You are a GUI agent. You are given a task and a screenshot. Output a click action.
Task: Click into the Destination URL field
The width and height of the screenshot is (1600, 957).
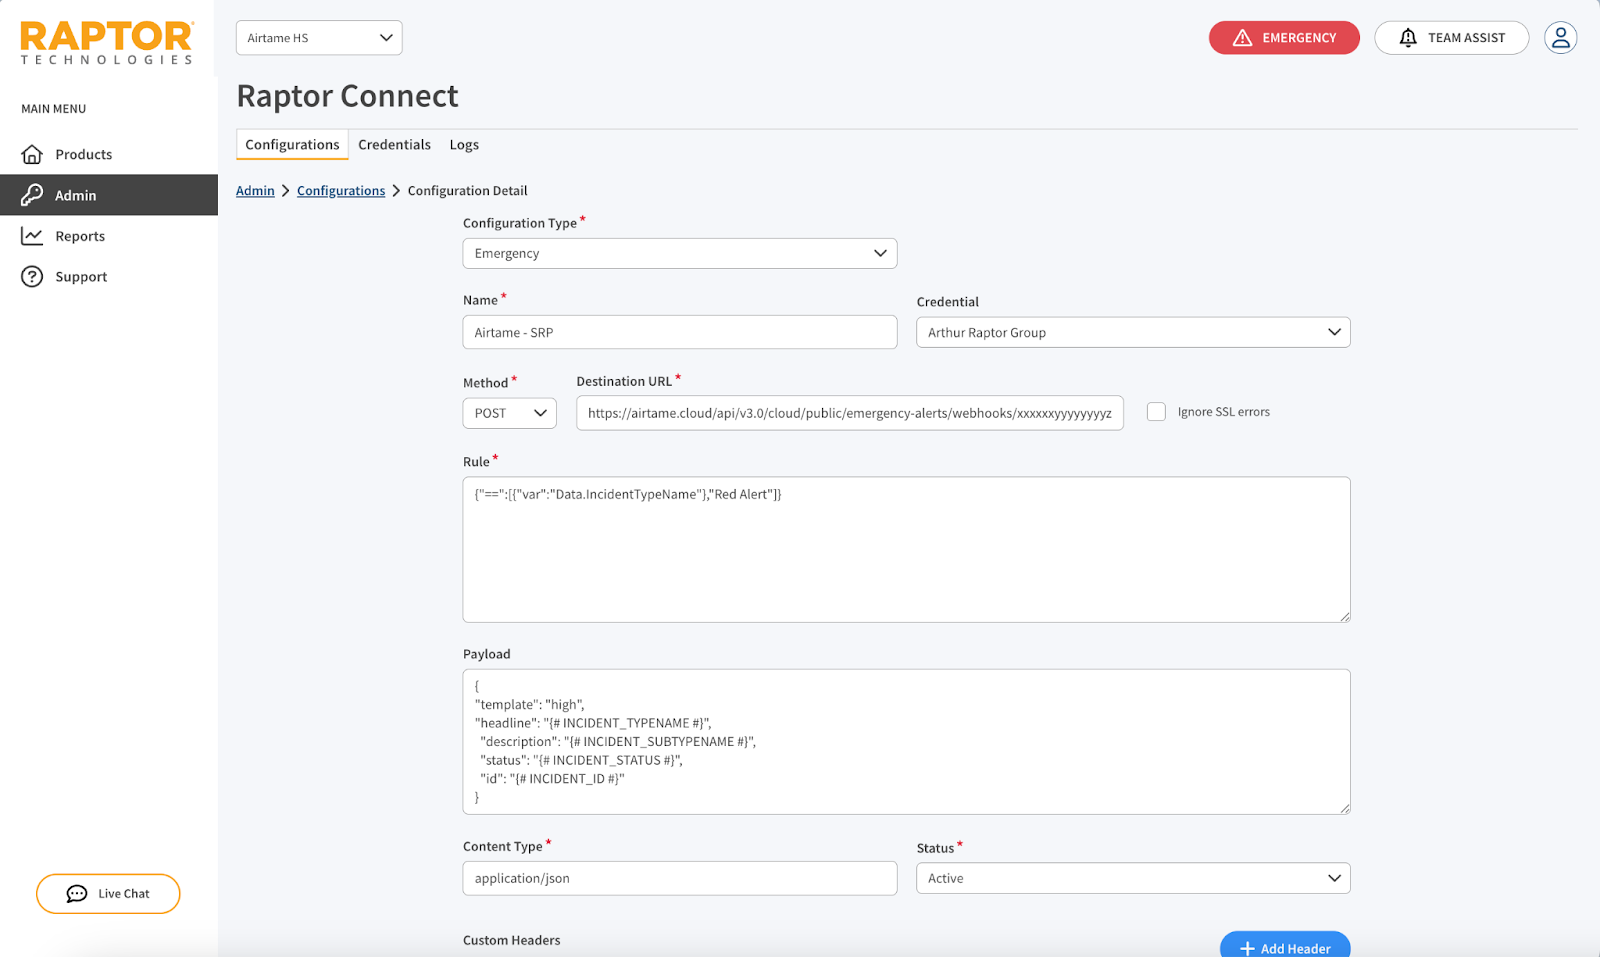850,413
